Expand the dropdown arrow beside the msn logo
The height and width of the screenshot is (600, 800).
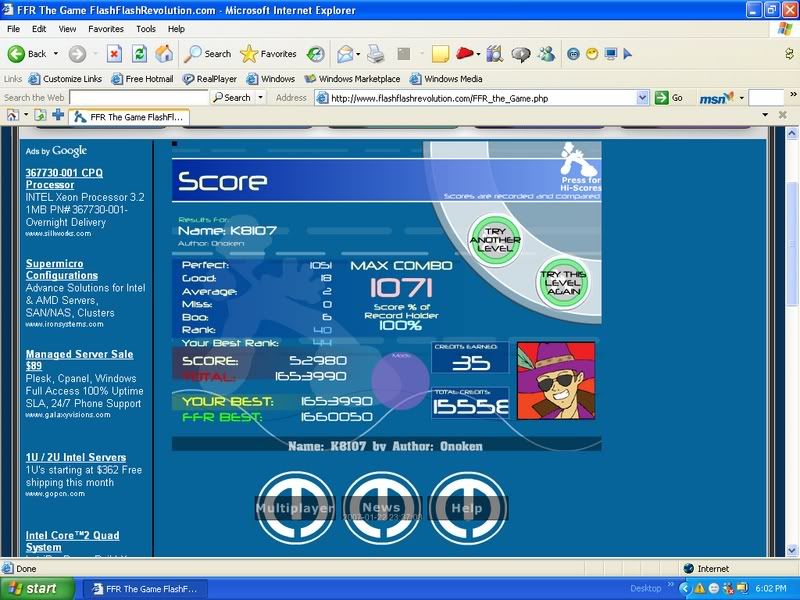[x=741, y=98]
